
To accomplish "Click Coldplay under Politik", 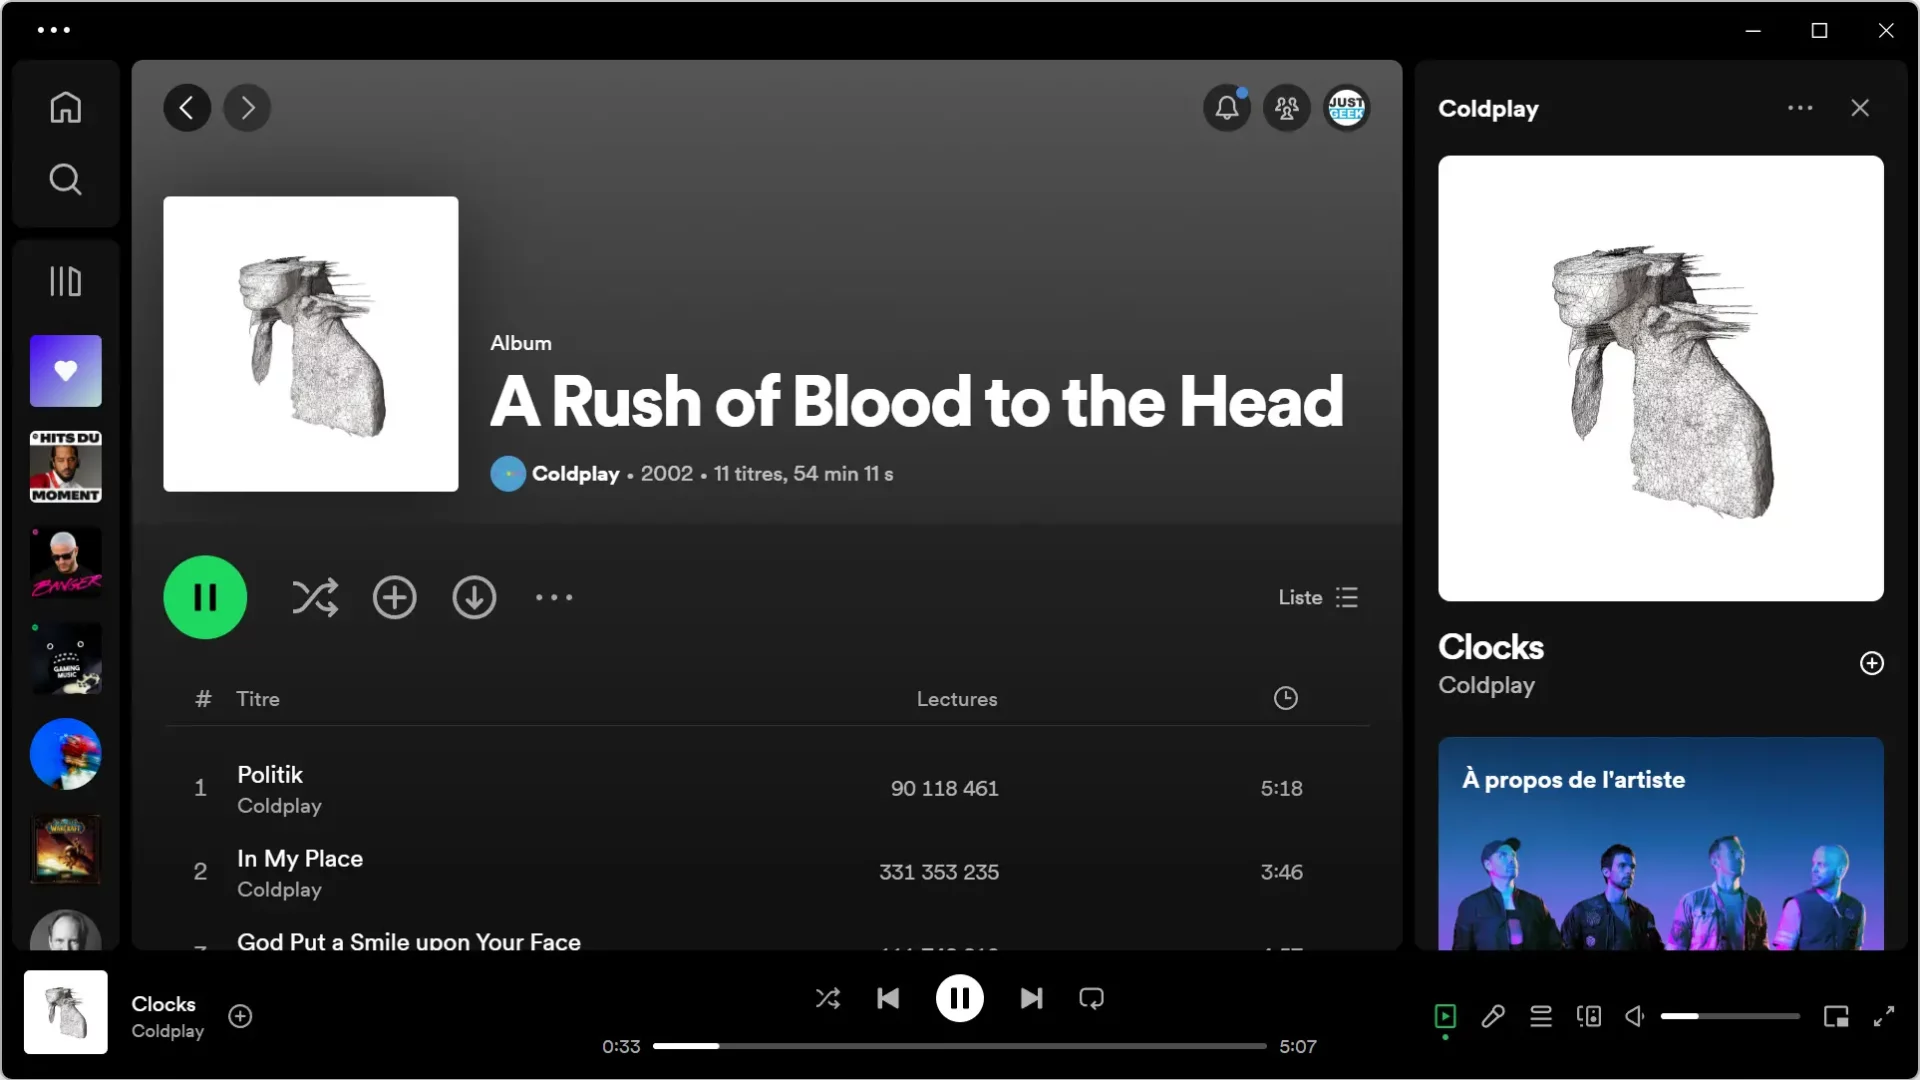I will (x=279, y=806).
